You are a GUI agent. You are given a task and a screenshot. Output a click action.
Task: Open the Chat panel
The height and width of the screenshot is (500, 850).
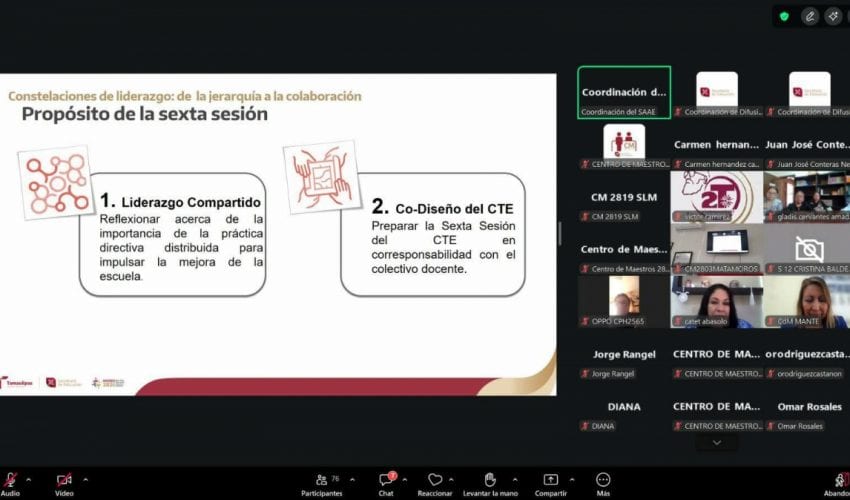[386, 481]
